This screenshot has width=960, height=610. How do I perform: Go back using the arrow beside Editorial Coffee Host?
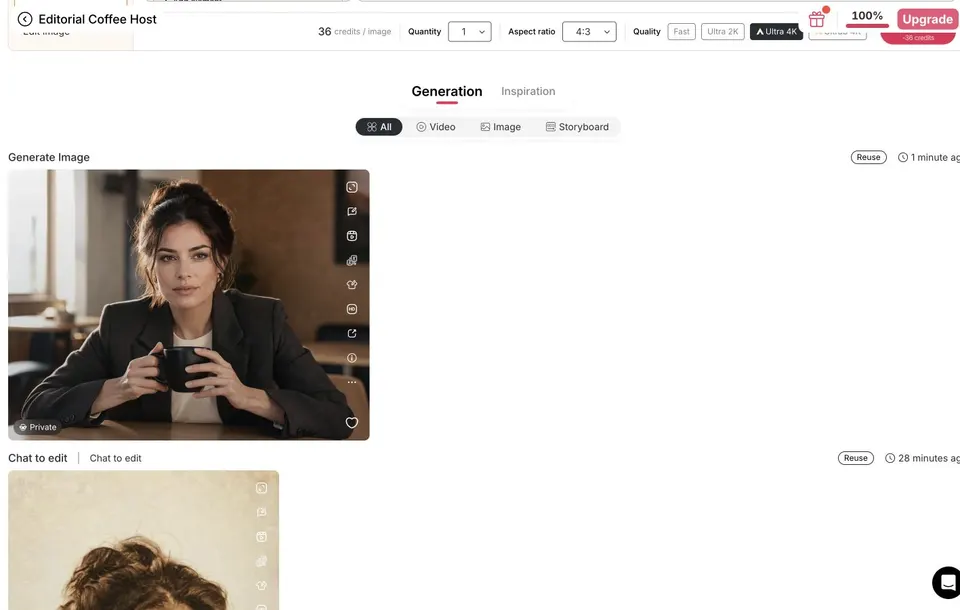point(24,19)
